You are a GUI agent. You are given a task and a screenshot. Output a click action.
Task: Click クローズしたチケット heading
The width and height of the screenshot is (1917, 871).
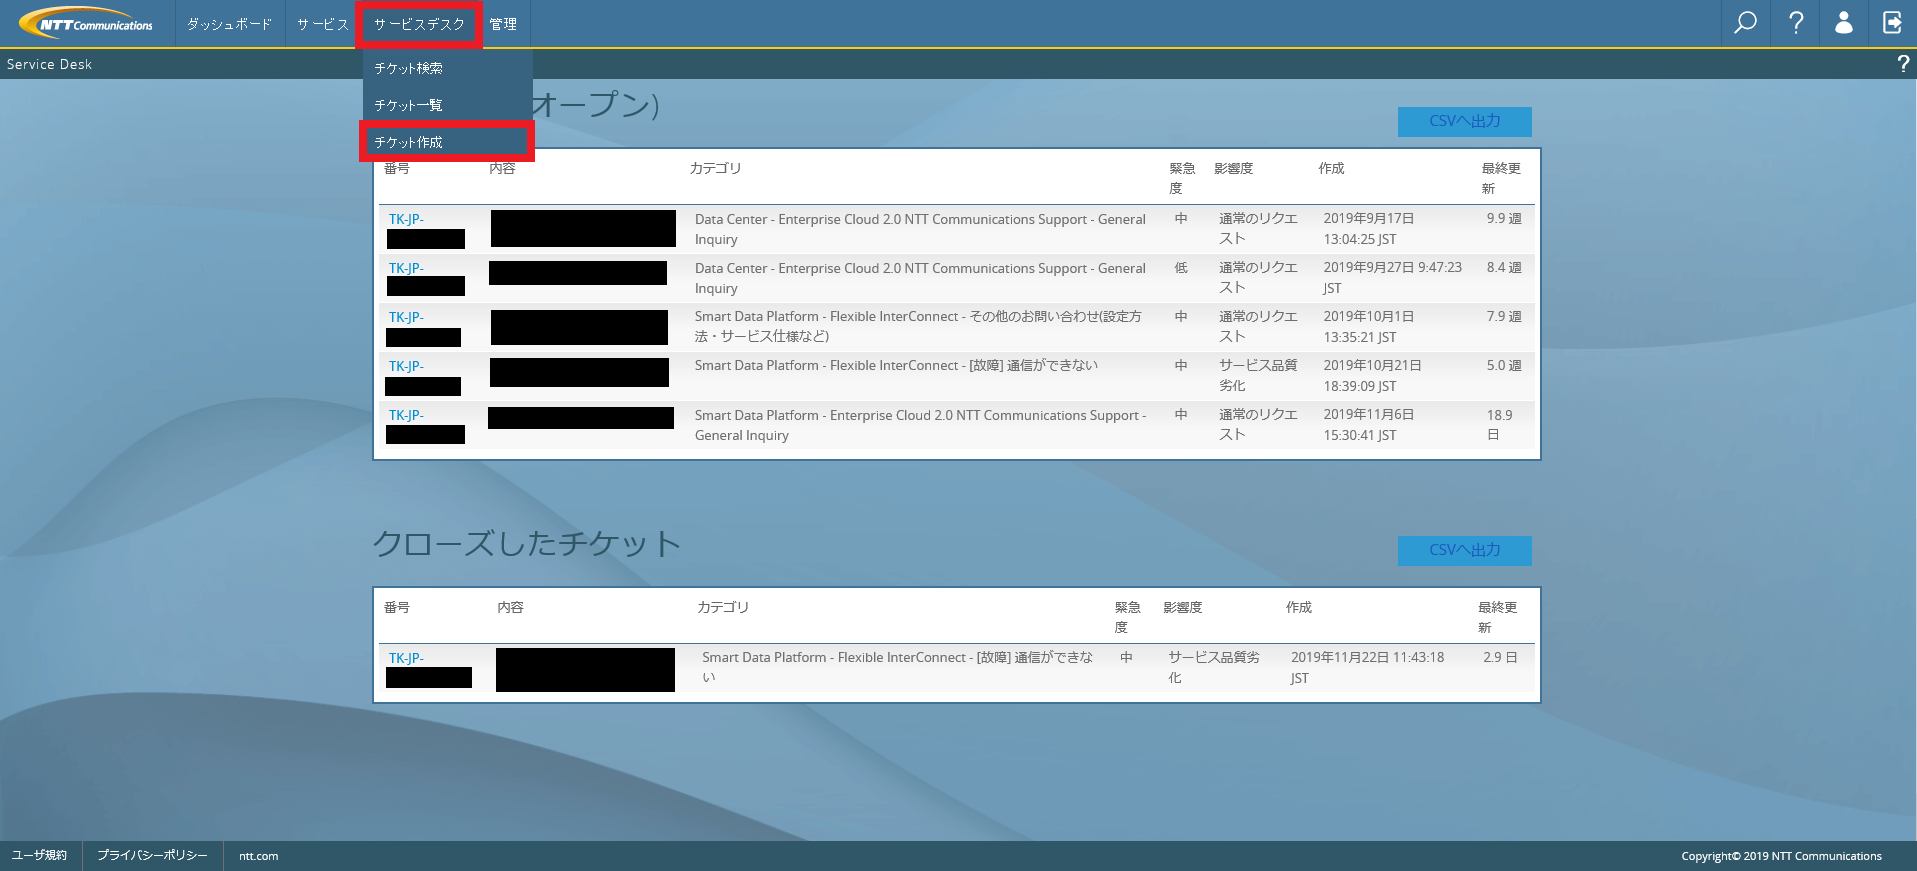coord(527,543)
